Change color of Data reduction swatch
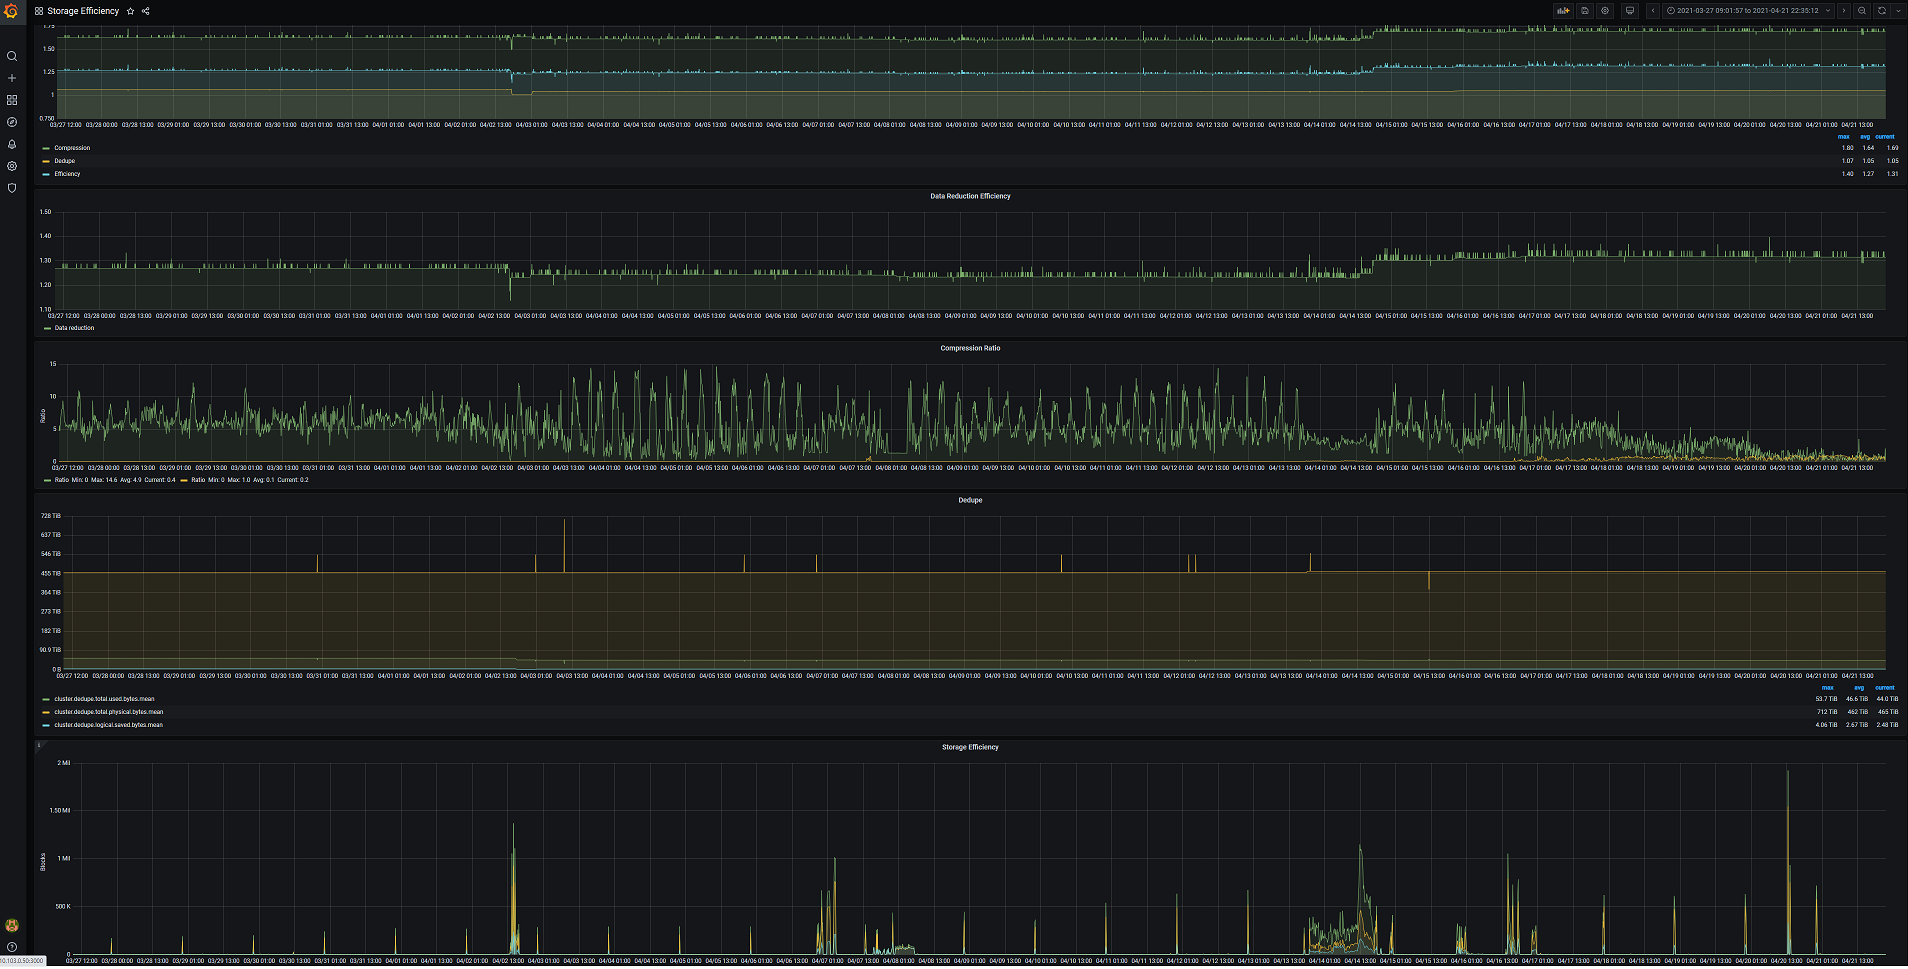 [x=47, y=328]
